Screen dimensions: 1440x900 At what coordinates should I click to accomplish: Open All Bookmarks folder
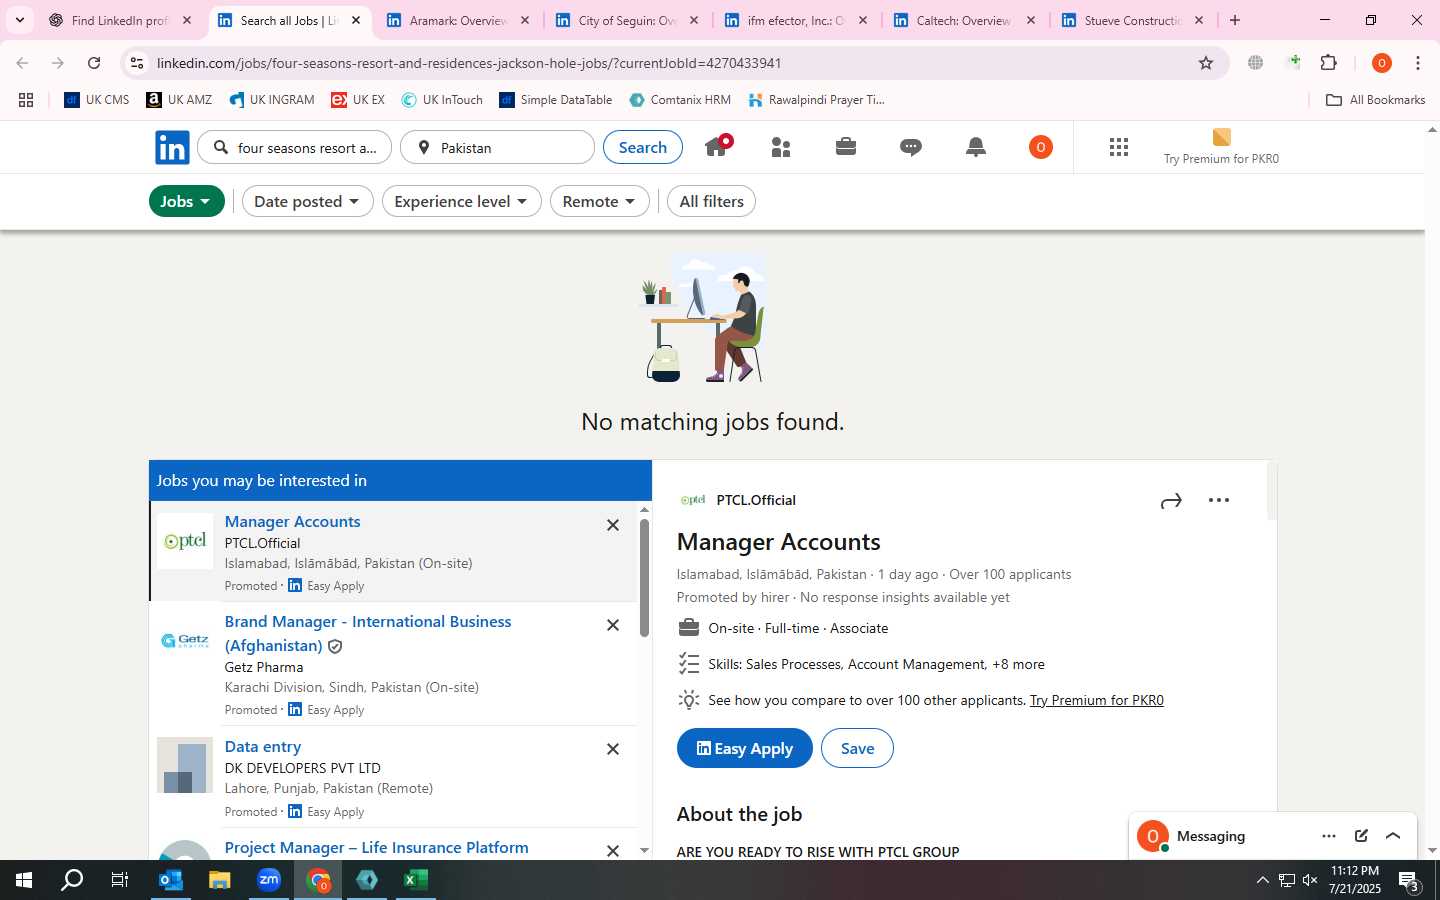click(1375, 100)
